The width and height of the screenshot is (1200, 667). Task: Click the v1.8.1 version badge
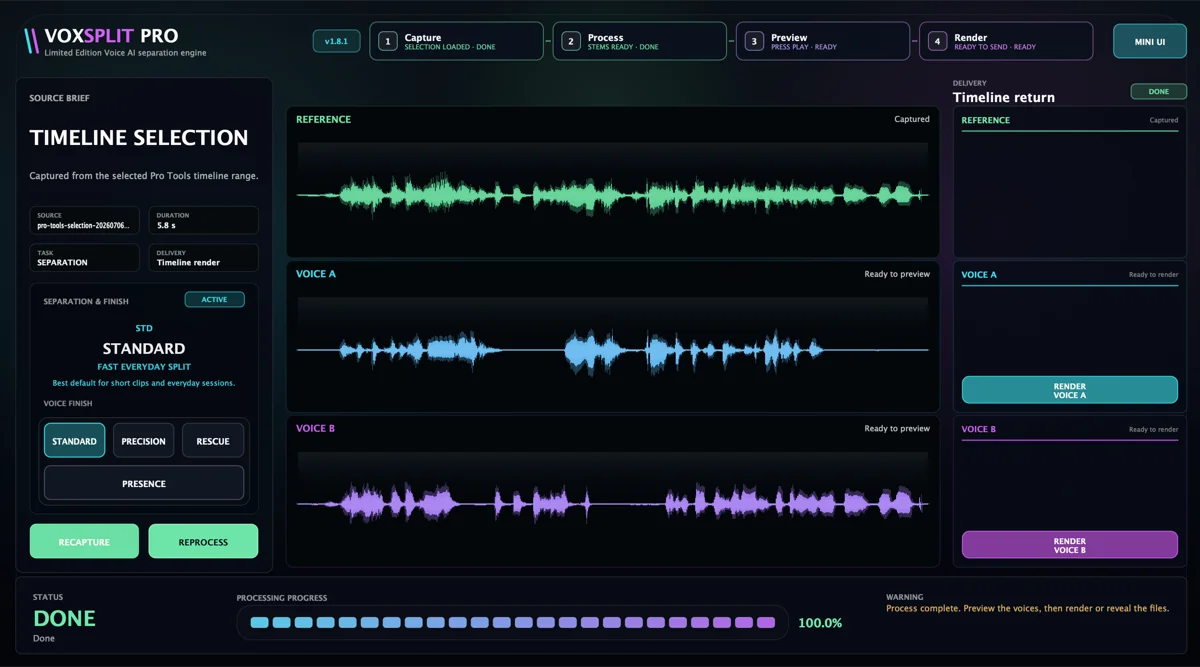point(336,41)
